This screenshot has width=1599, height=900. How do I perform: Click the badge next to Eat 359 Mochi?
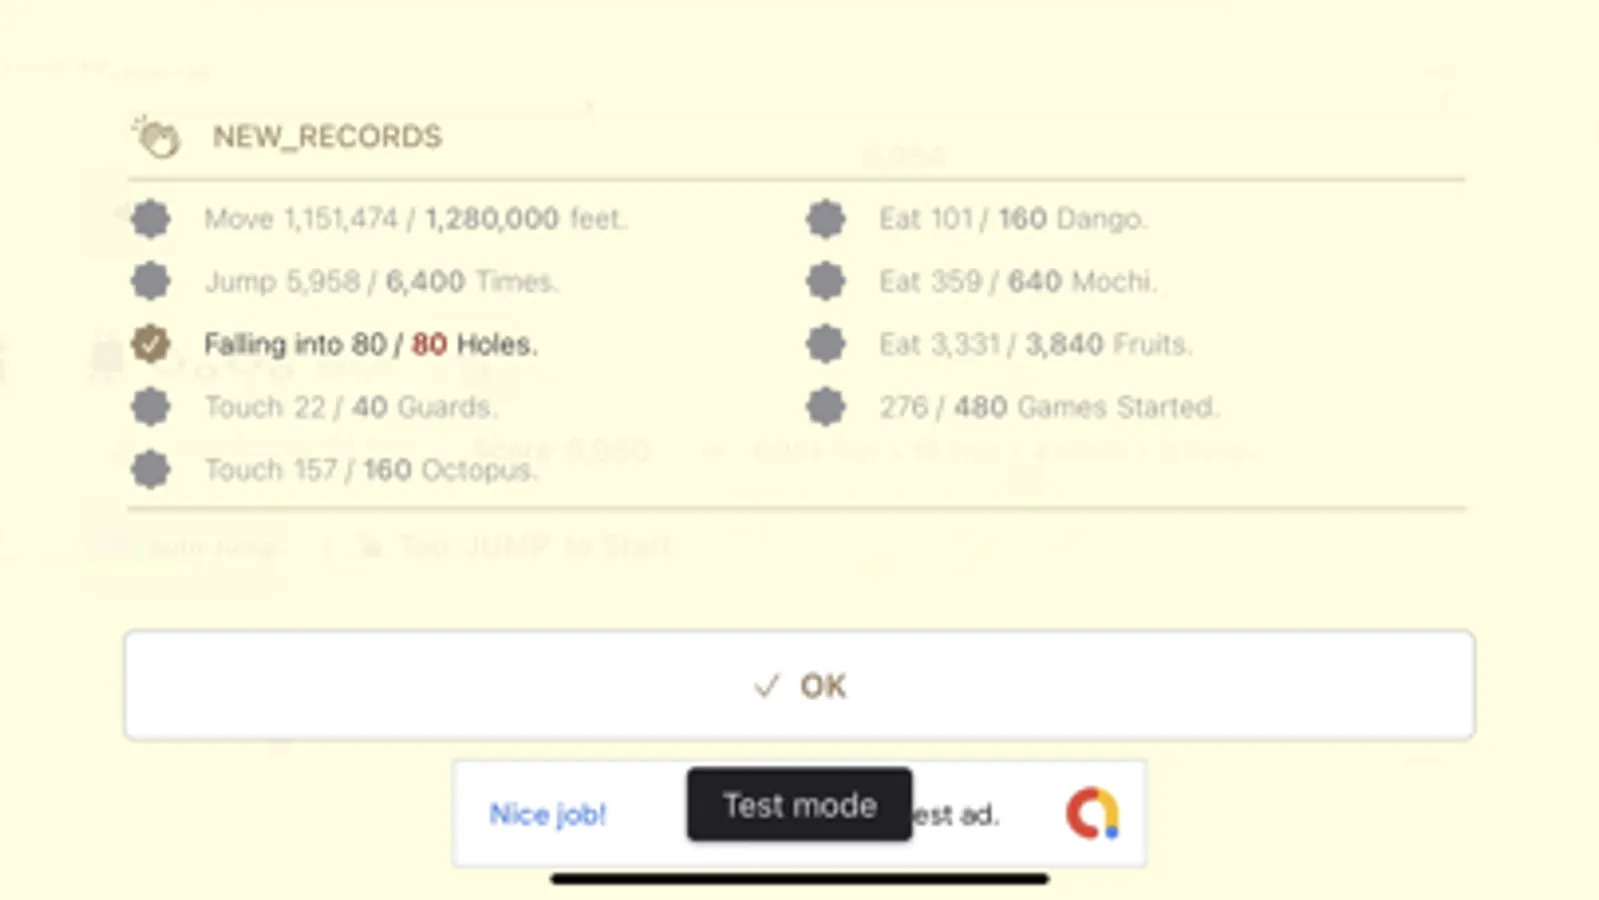pos(826,281)
